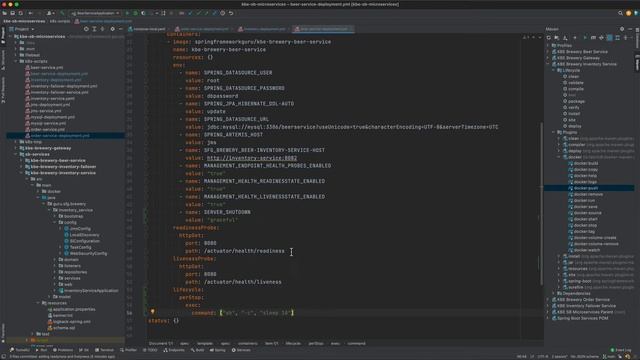
Task: Select the docker:build goal
Action: (586, 163)
